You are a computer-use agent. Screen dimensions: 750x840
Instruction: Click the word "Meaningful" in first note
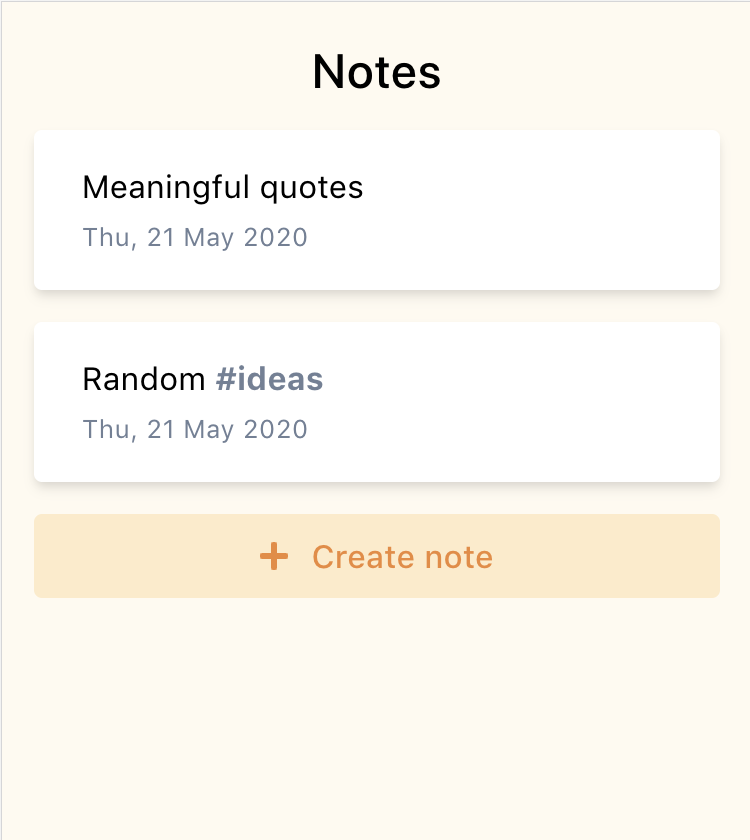pyautogui.click(x=166, y=187)
